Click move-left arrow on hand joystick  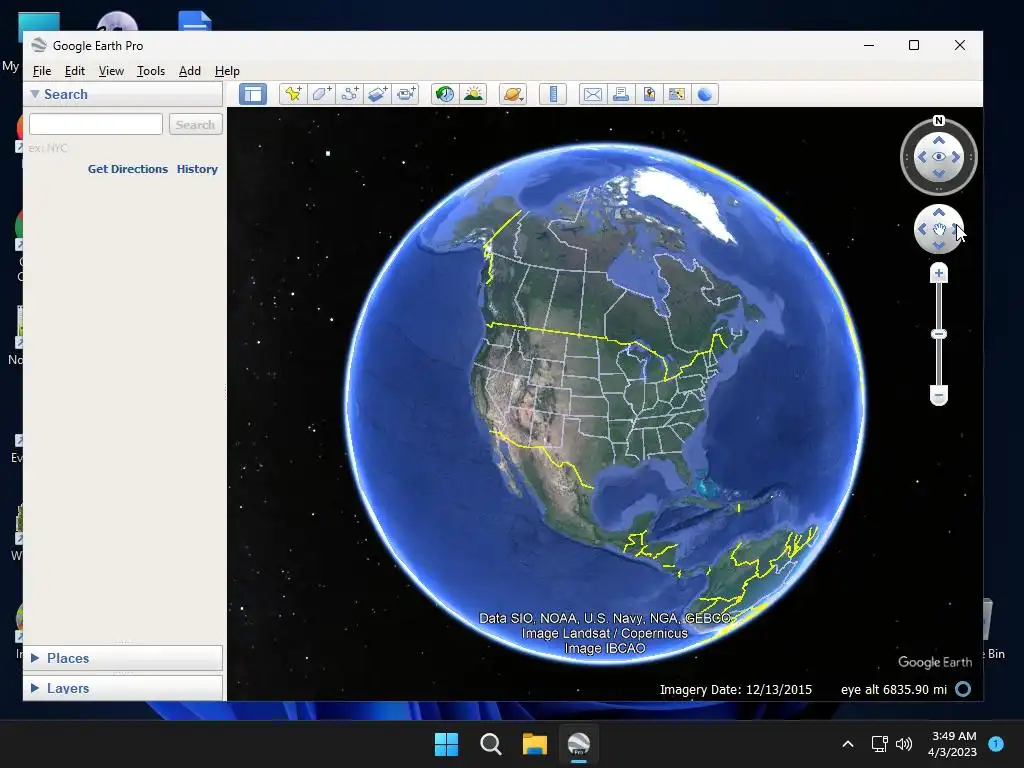922,229
